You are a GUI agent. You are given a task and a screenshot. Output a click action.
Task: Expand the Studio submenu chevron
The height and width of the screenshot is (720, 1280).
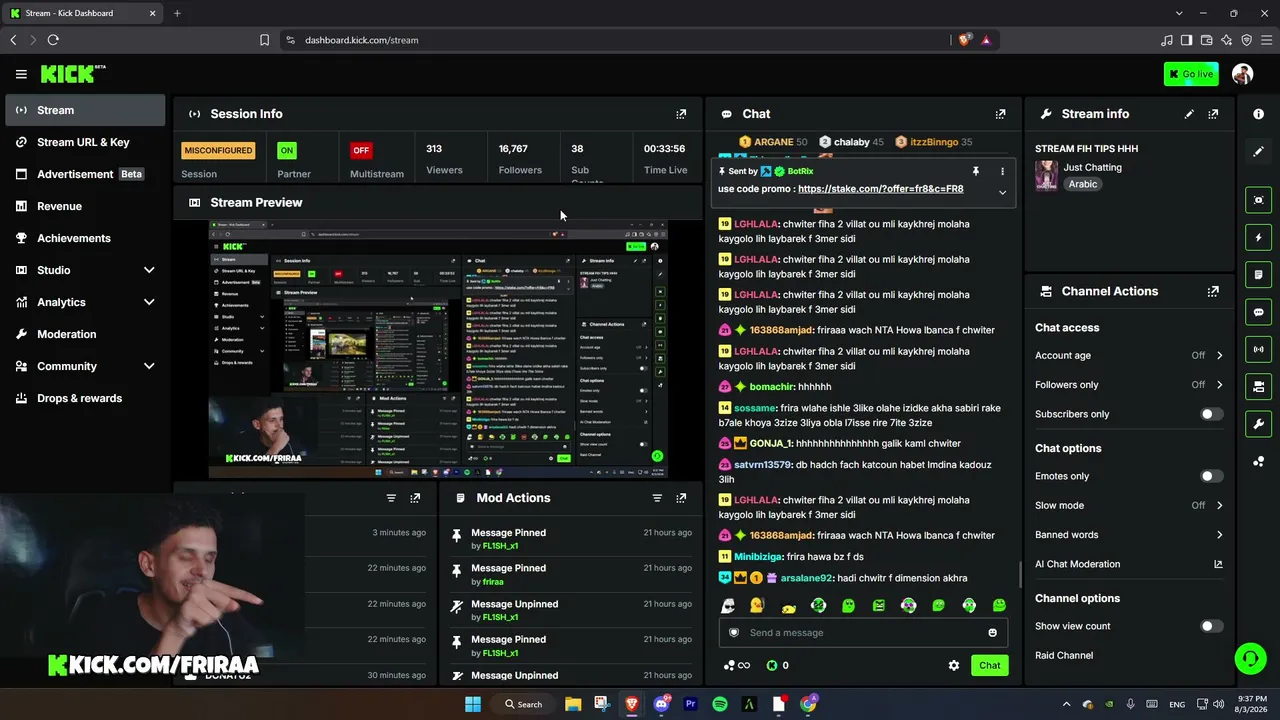point(149,270)
